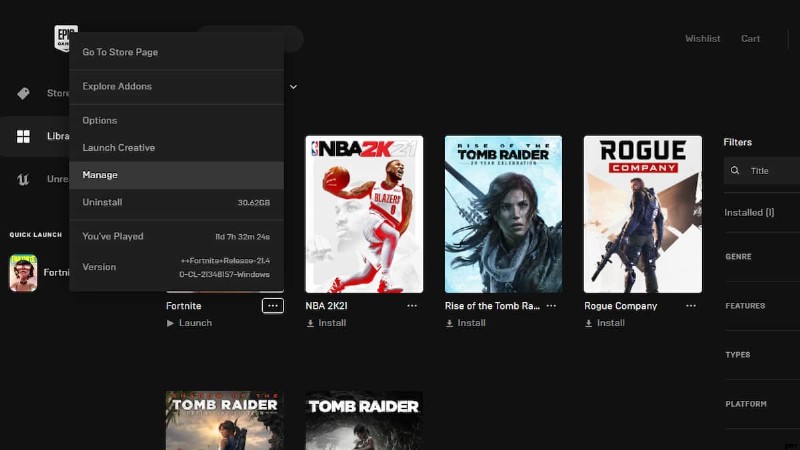Screen dimensions: 800x450
Task: Select Manage in the context menu
Action: click(177, 175)
